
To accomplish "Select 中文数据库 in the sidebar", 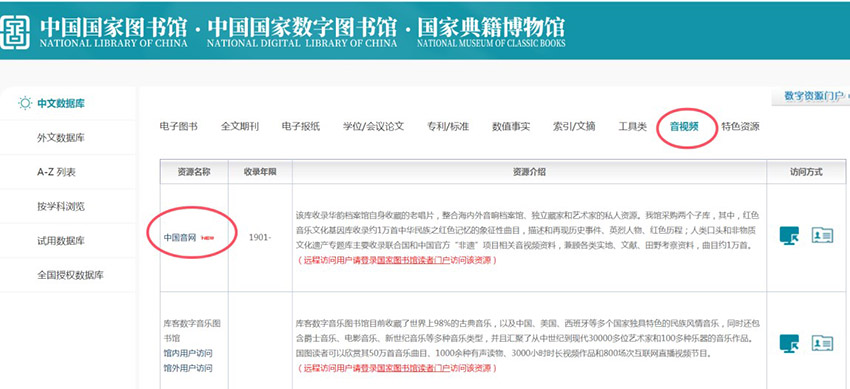I will [x=61, y=103].
